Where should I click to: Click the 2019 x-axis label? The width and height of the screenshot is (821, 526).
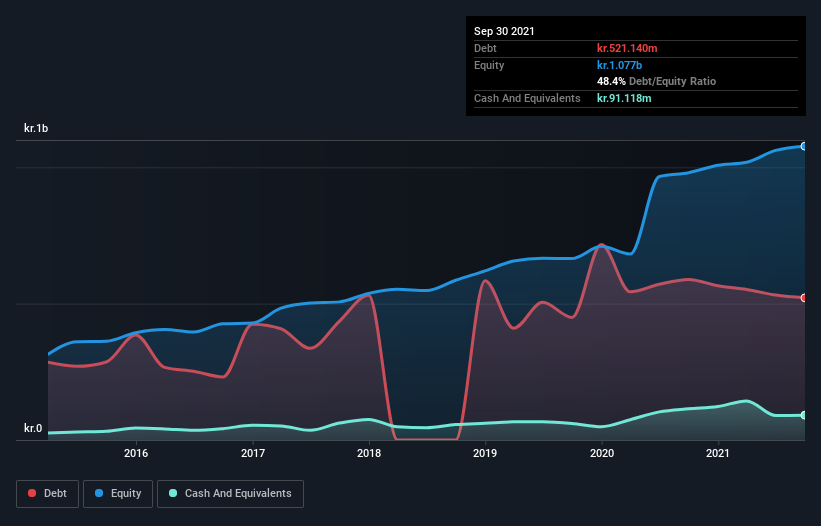tap(485, 453)
